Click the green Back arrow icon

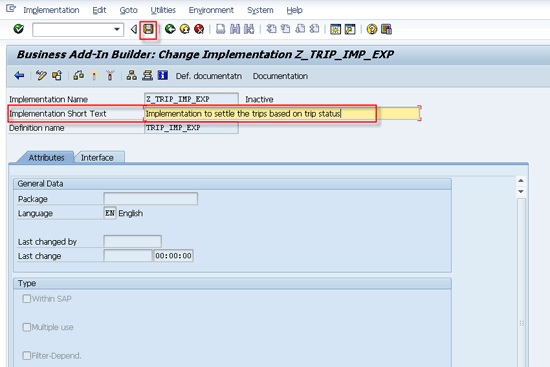pos(170,29)
